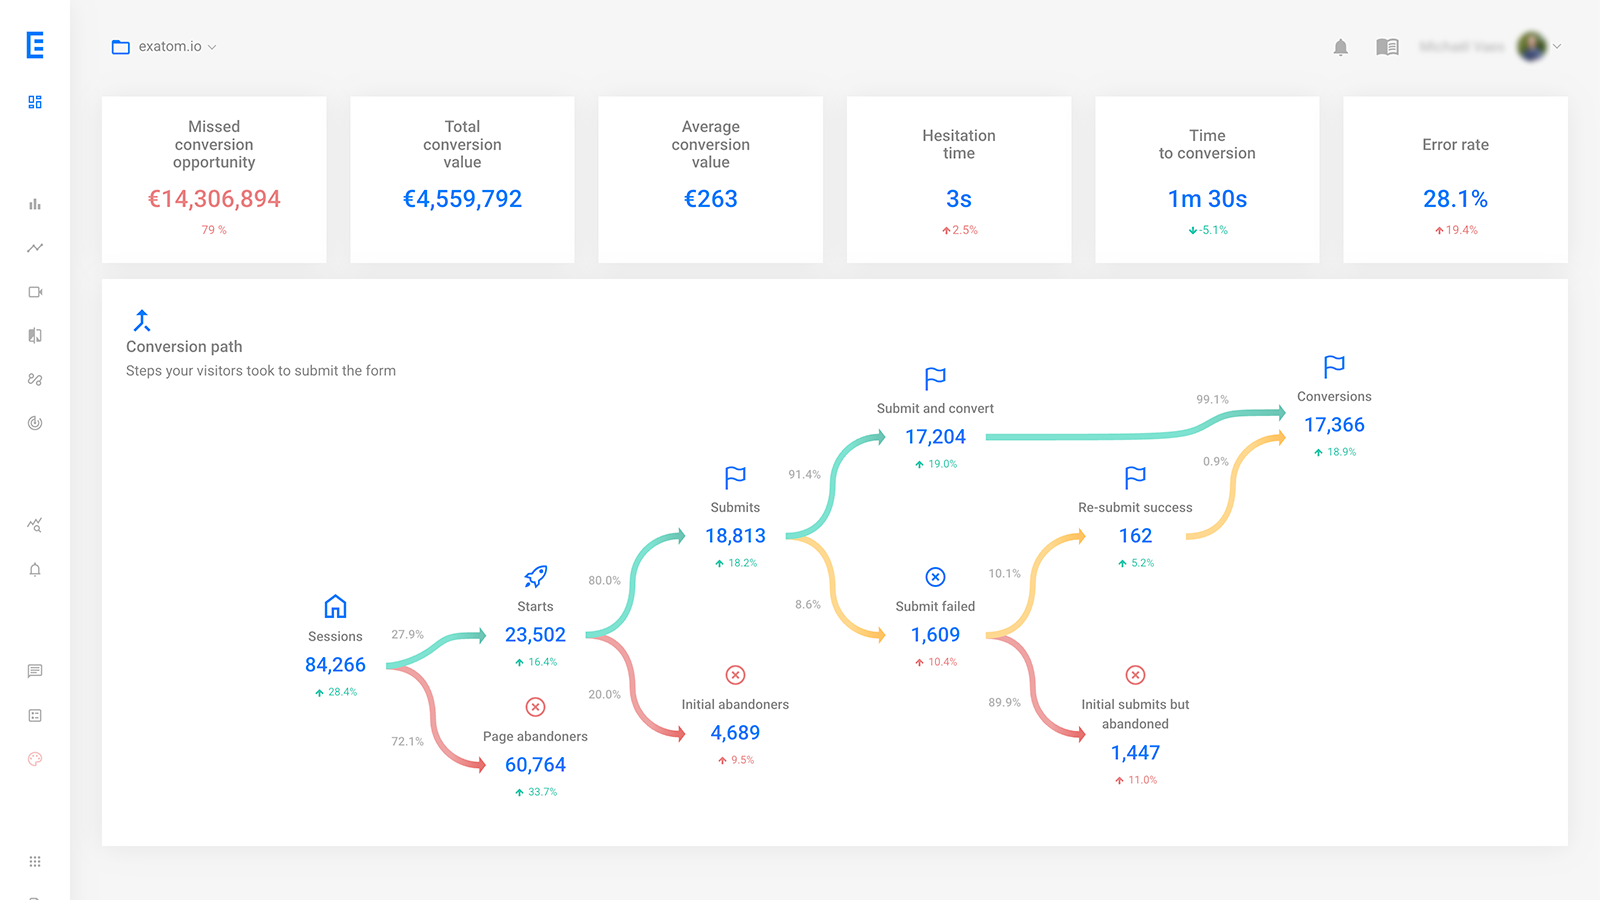The height and width of the screenshot is (900, 1600).
Task: Click the Conversions value 17,366
Action: (1334, 425)
